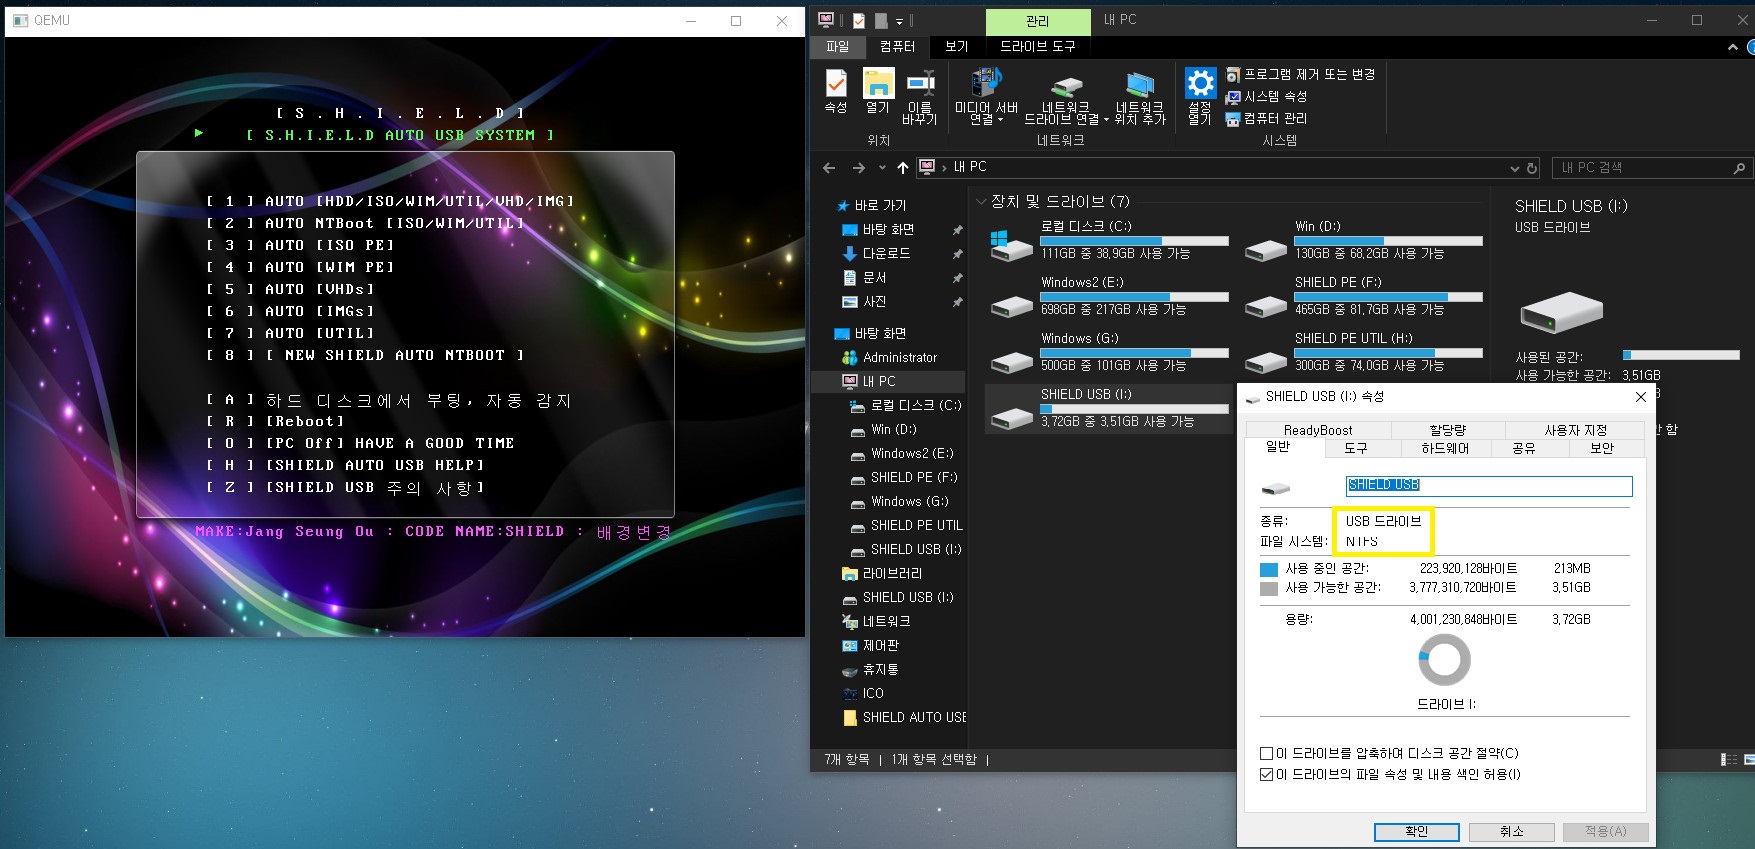Select the SHIELD PE UTIL (H:) drive tile
Screen dimensions: 1755x849
1362,352
